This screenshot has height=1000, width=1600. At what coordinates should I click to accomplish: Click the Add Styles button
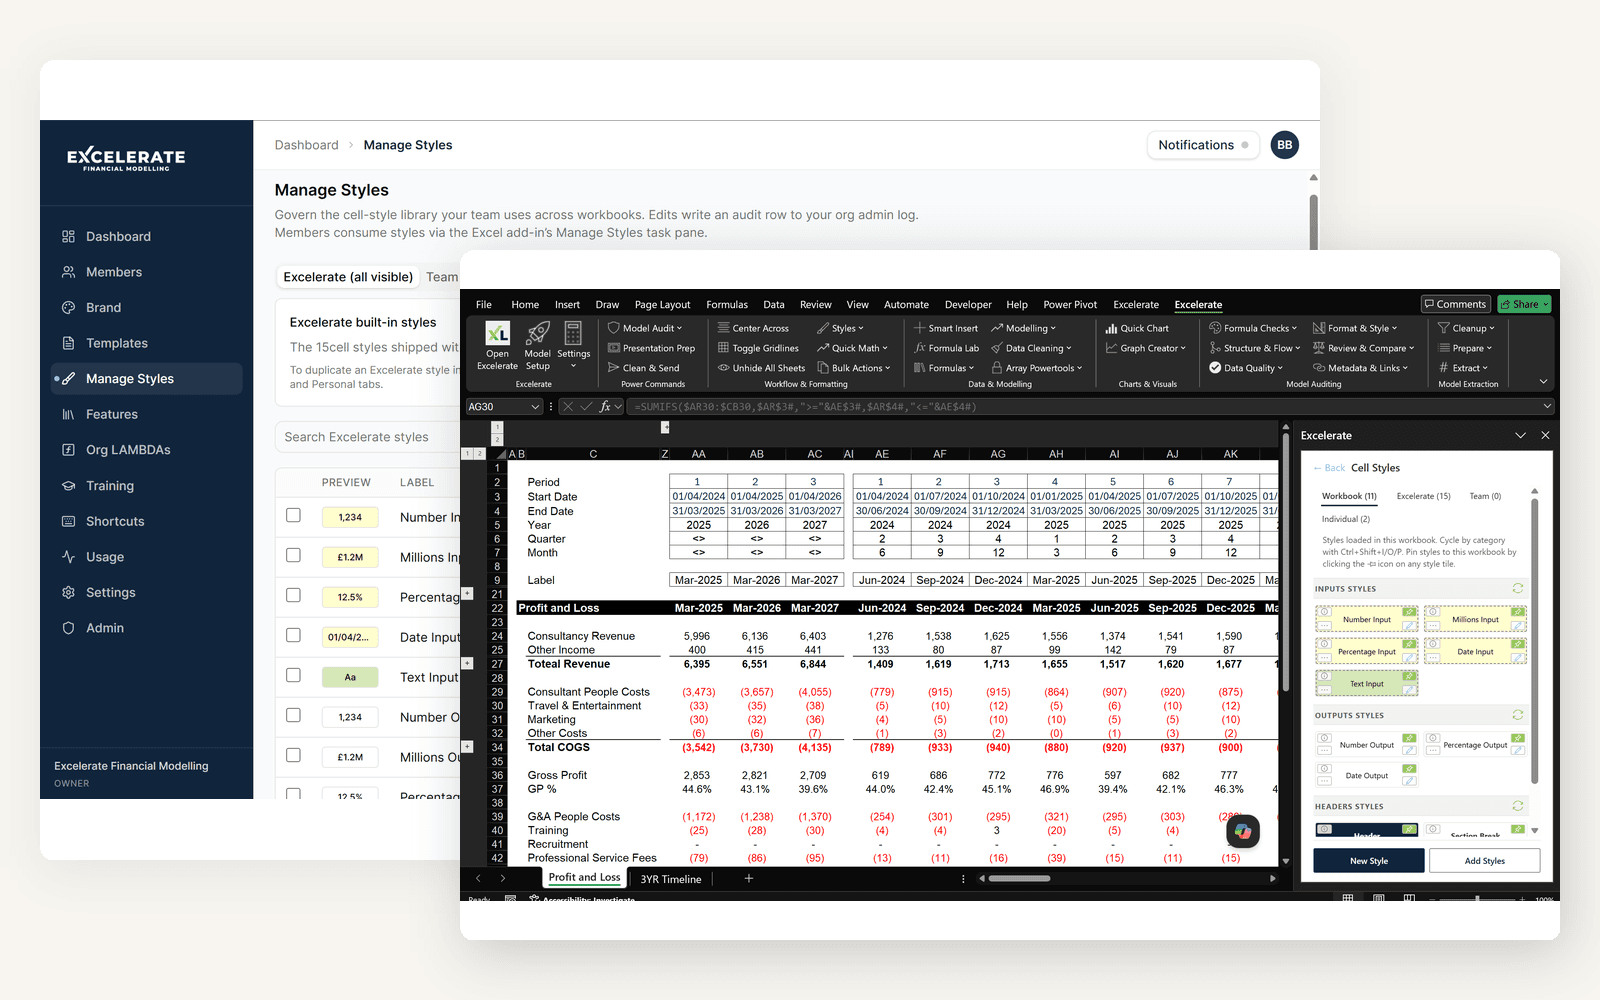[x=1485, y=861]
